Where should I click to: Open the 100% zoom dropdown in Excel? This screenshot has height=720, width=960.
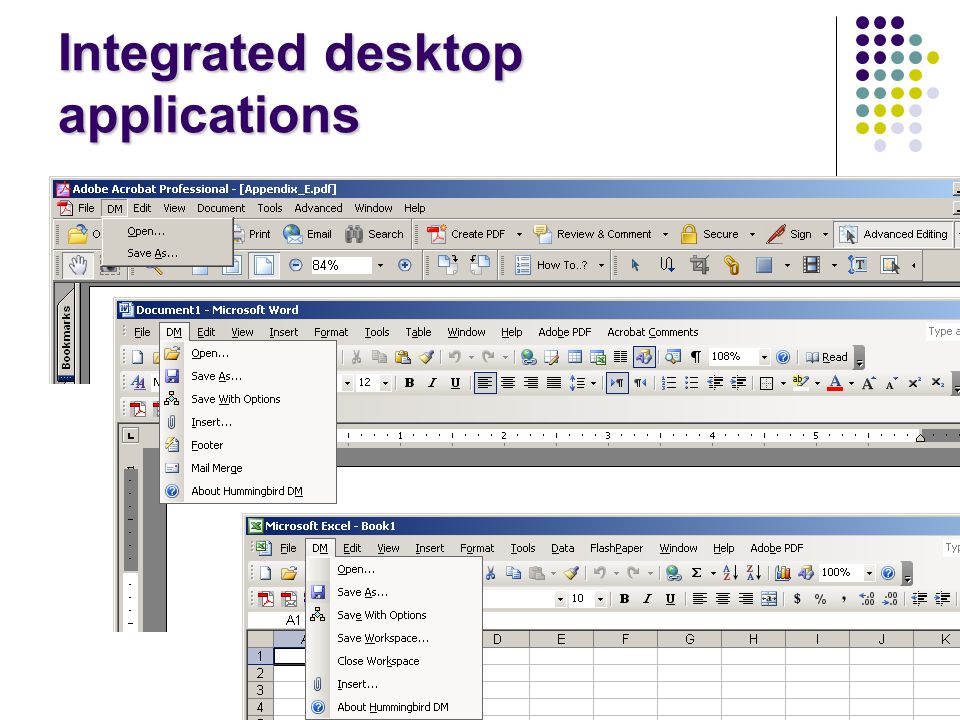pyautogui.click(x=869, y=573)
